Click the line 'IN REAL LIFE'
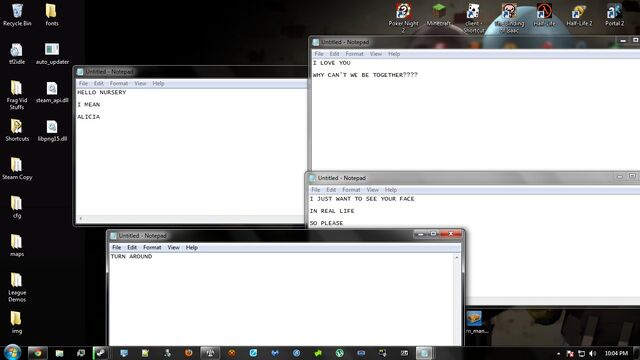Screen dimensions: 640x360 pyautogui.click(x=332, y=211)
